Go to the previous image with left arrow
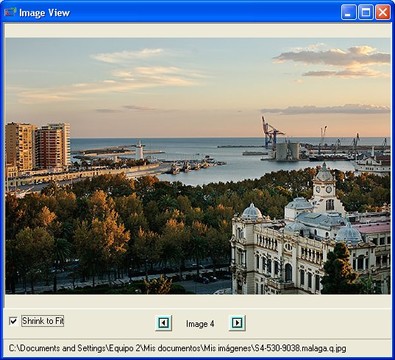 point(163,323)
